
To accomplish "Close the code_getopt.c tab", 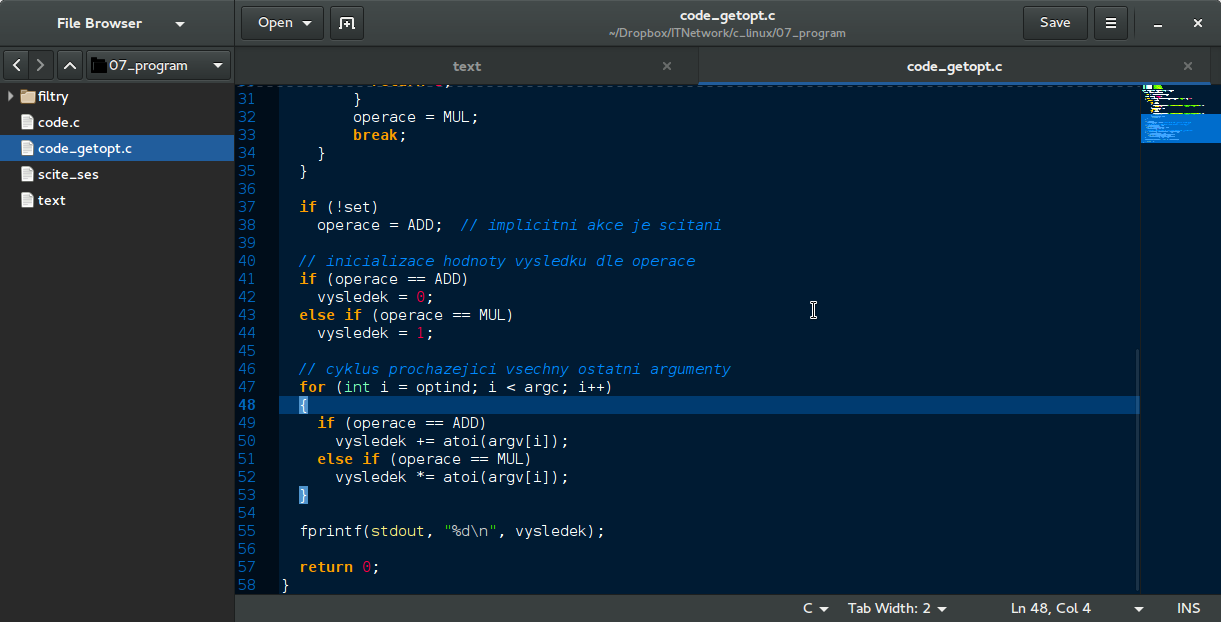I will (x=1188, y=66).
